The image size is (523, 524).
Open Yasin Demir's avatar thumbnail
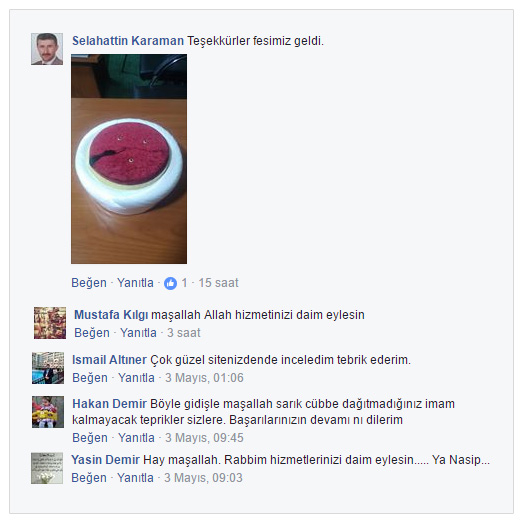point(47,468)
